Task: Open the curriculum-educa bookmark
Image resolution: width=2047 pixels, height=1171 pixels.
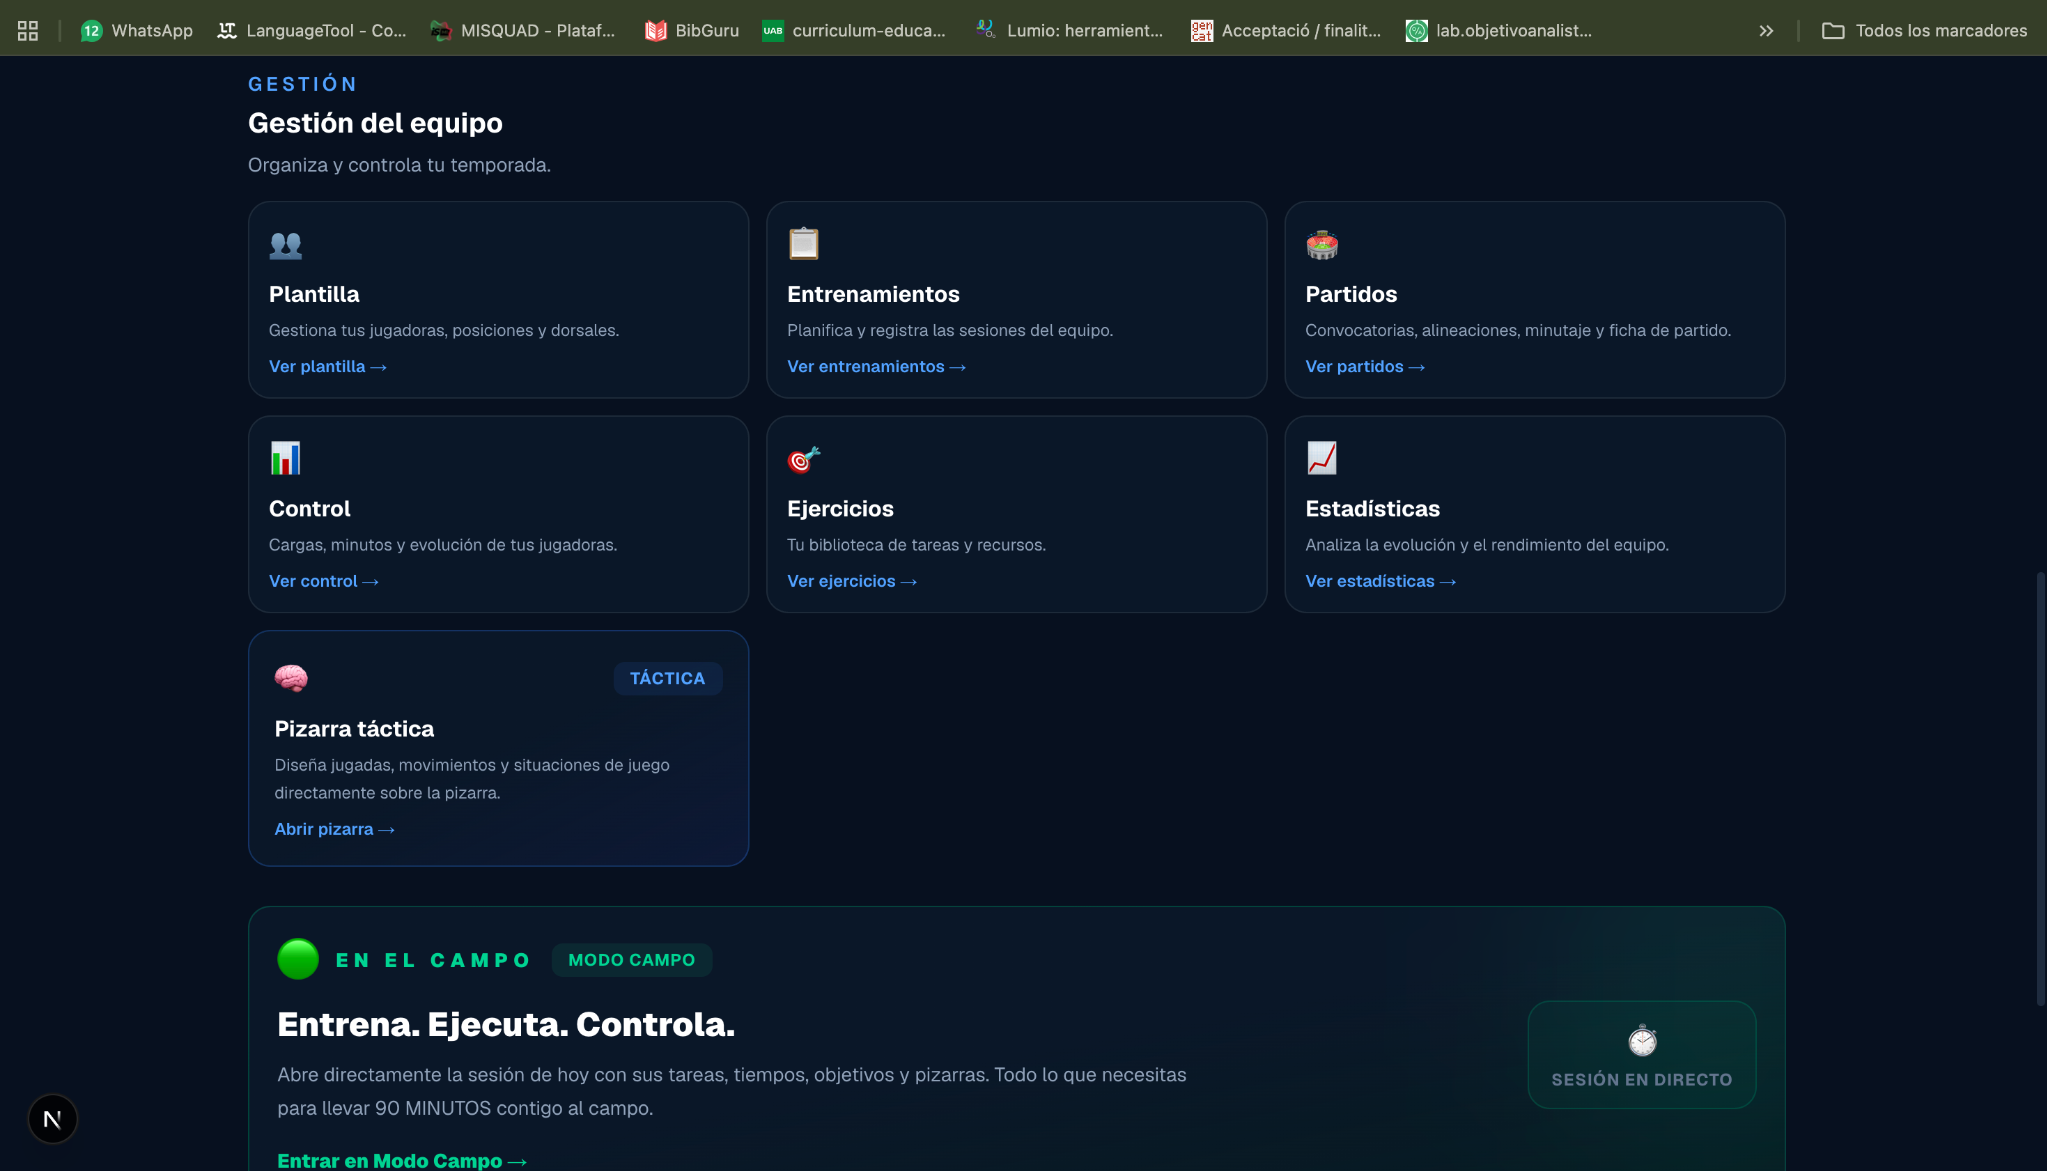Action: click(854, 30)
